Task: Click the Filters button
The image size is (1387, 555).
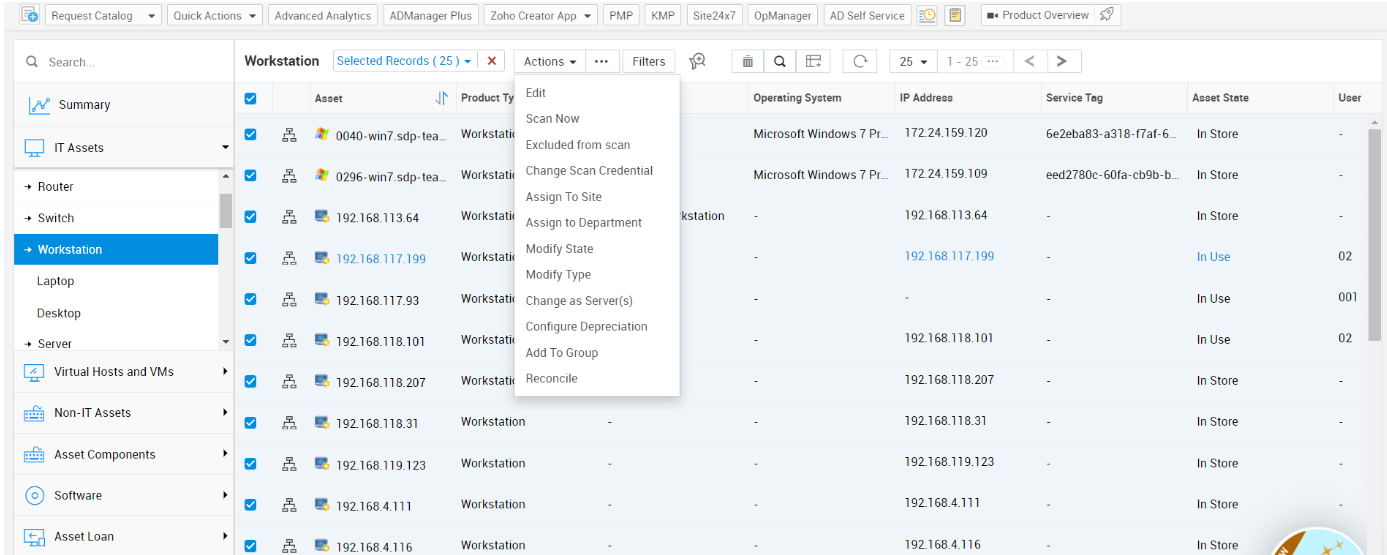Action: point(648,62)
